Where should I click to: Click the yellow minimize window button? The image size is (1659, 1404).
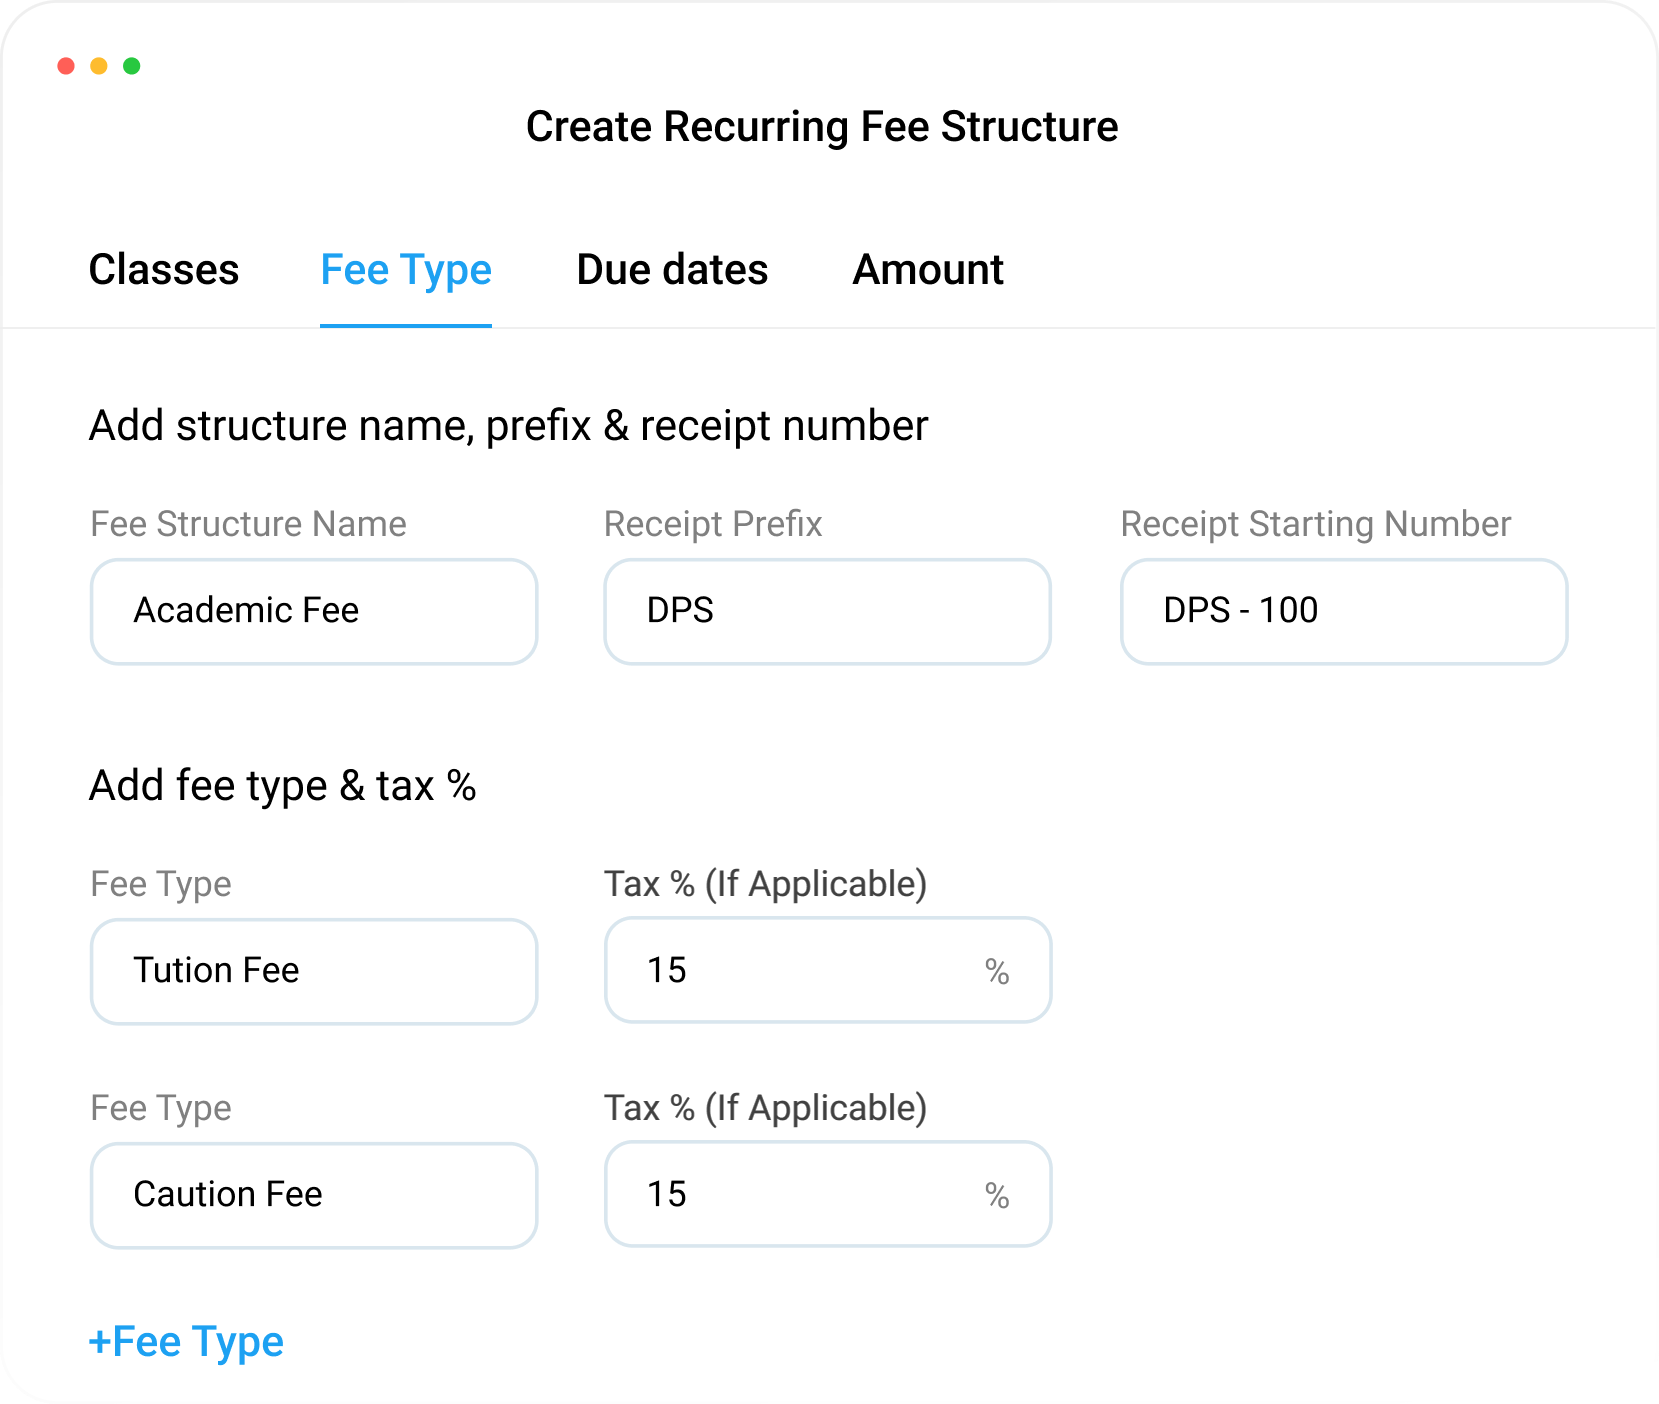point(99,66)
